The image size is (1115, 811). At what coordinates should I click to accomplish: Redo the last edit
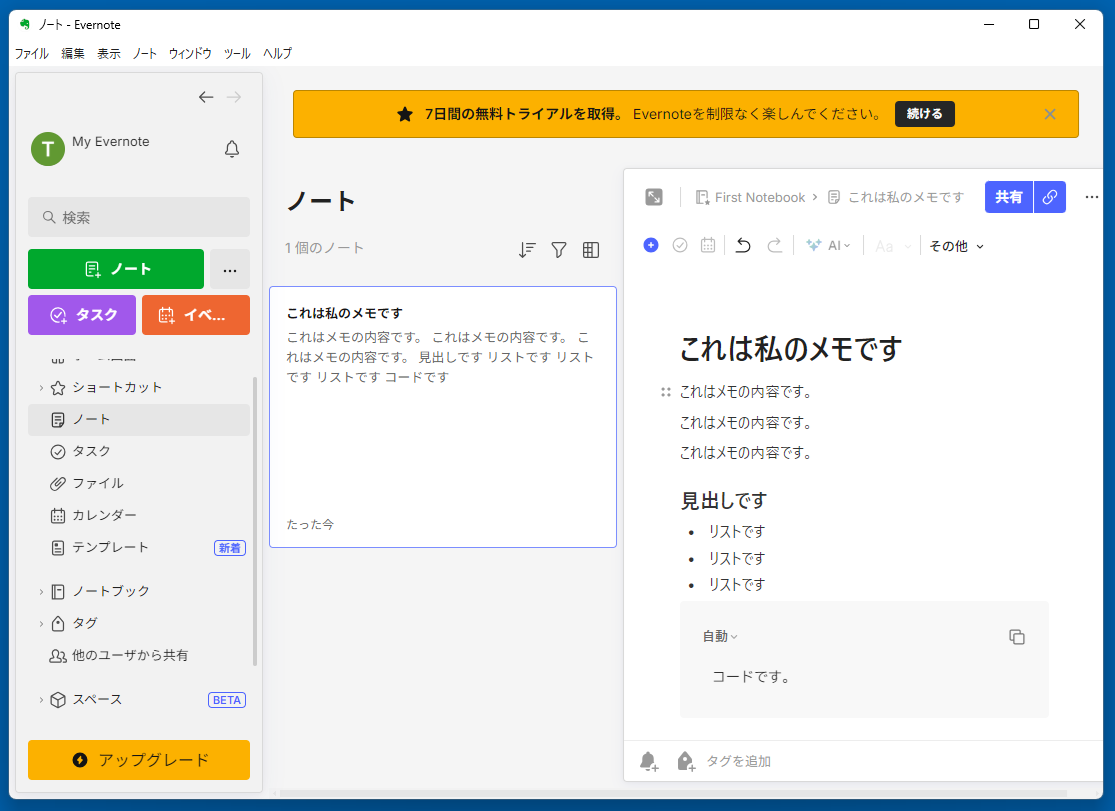774,245
